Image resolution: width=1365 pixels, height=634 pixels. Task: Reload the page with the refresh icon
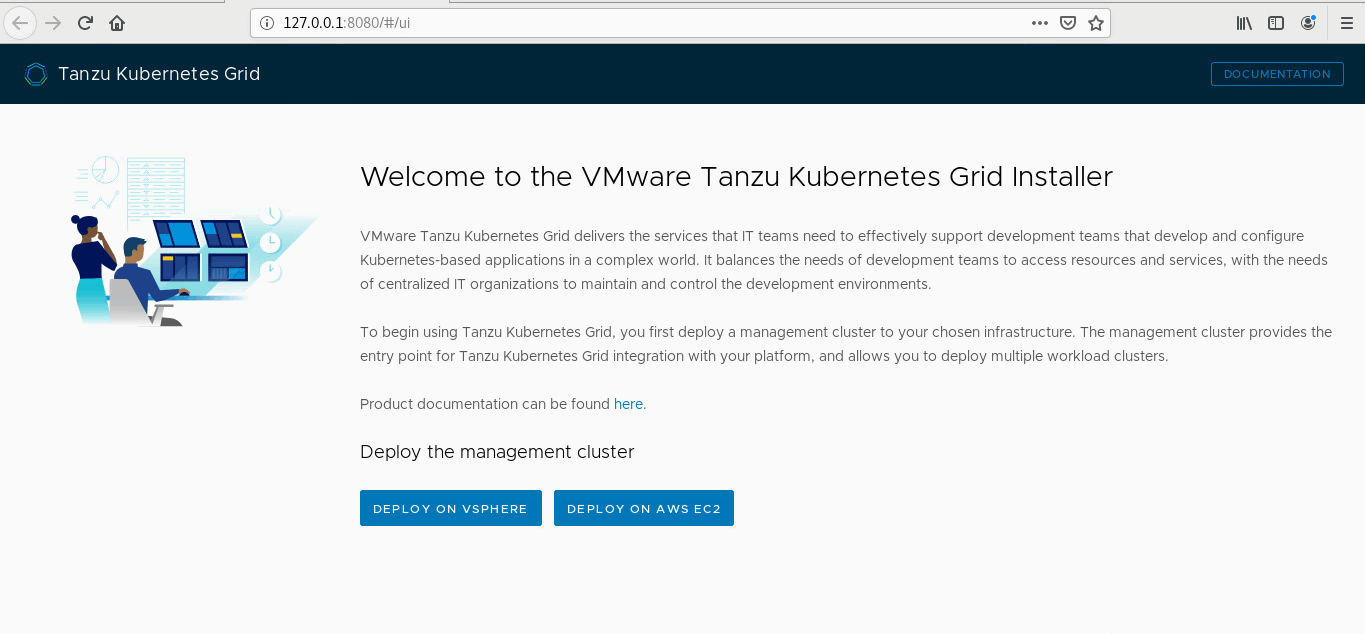coord(86,23)
